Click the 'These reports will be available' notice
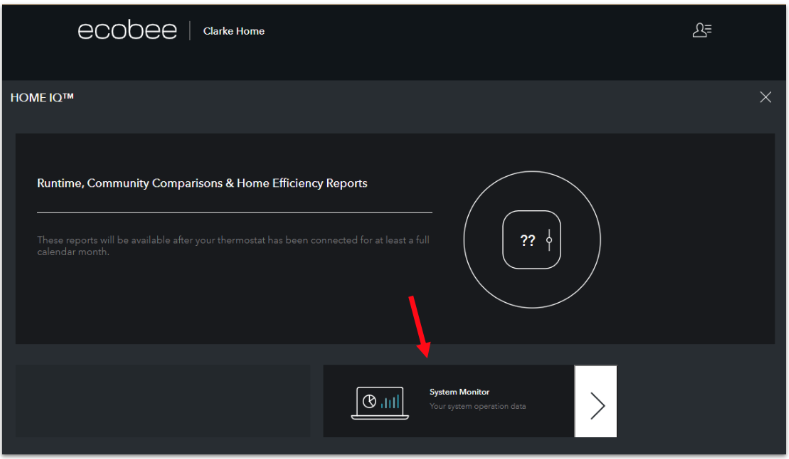The height and width of the screenshot is (459, 789). 233,246
